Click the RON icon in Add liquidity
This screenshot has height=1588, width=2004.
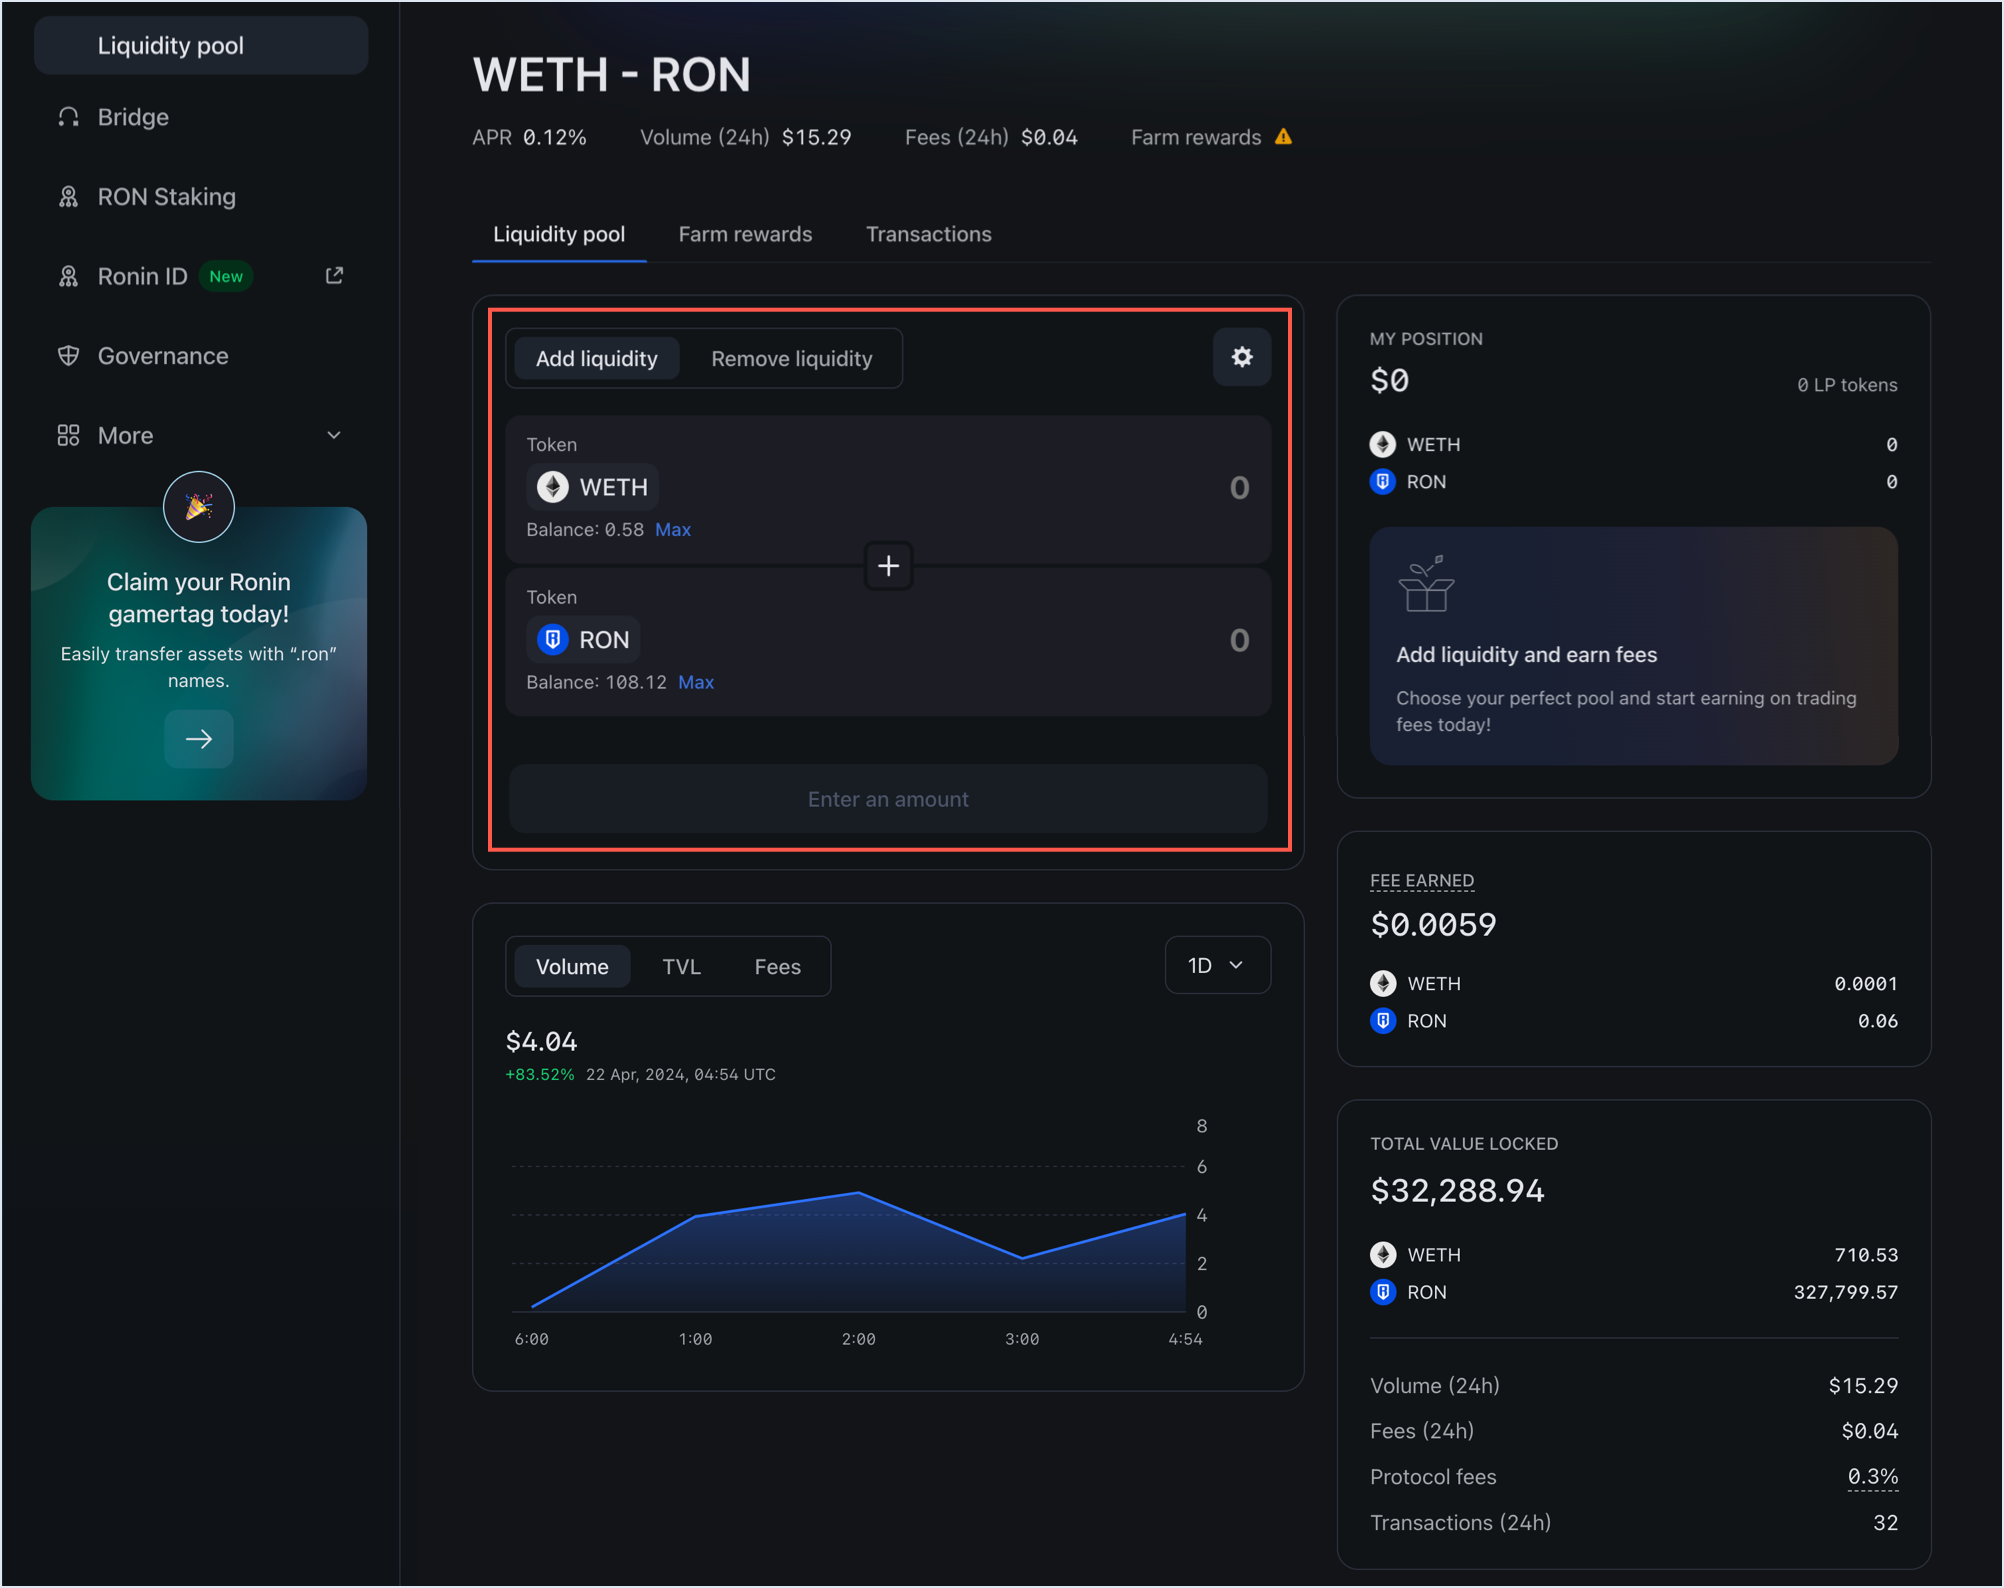(x=553, y=639)
